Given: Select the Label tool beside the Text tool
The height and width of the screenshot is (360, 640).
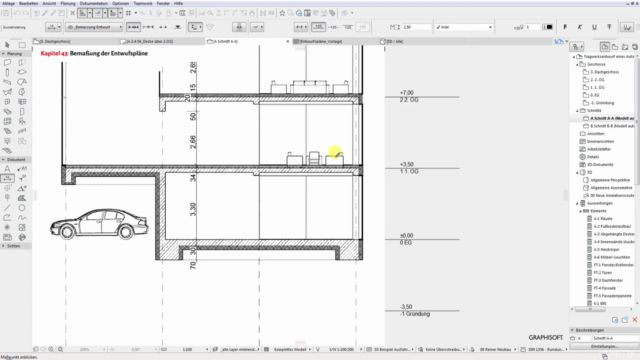Looking at the screenshot, I should tap(22, 169).
